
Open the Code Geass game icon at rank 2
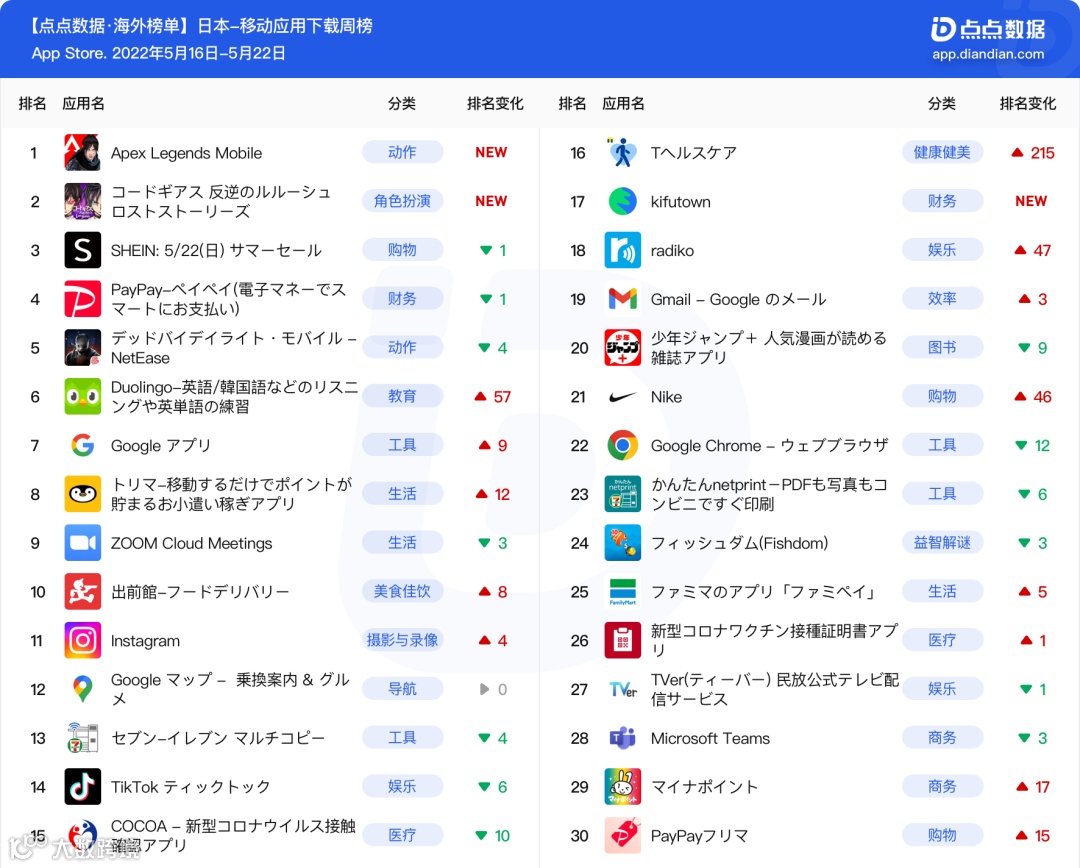coord(82,201)
